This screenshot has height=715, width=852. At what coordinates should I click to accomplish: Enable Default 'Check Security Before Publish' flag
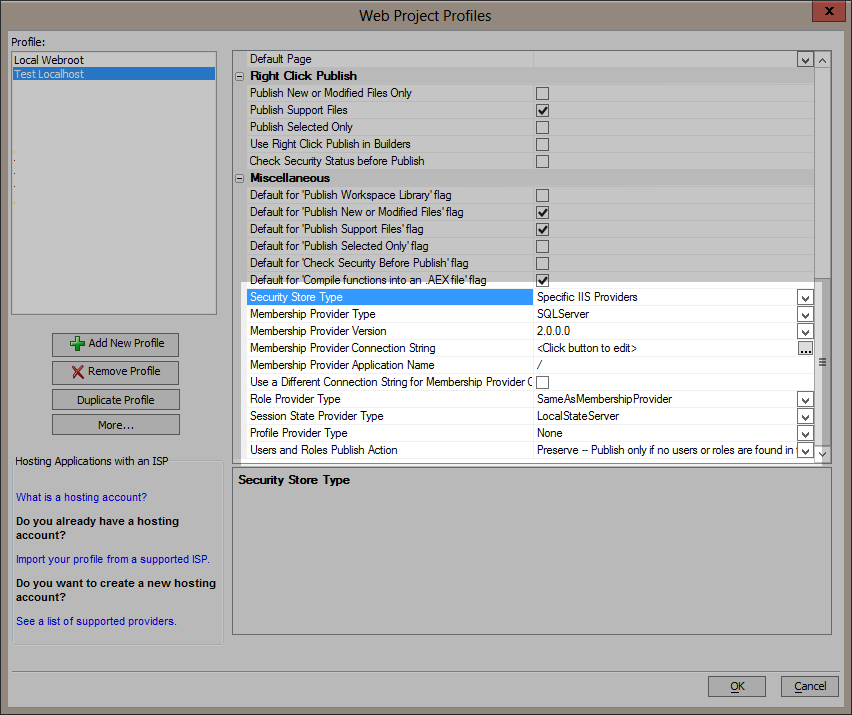click(542, 264)
